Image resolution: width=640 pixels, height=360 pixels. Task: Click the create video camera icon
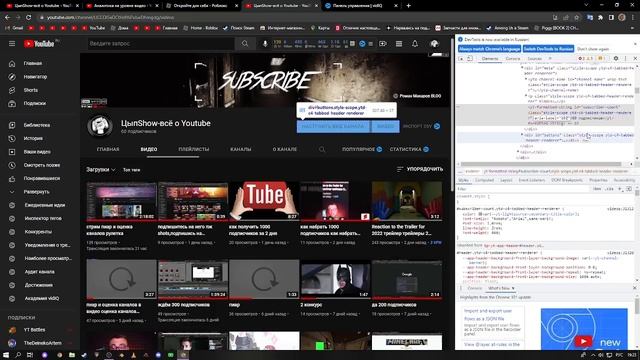[x=382, y=44]
